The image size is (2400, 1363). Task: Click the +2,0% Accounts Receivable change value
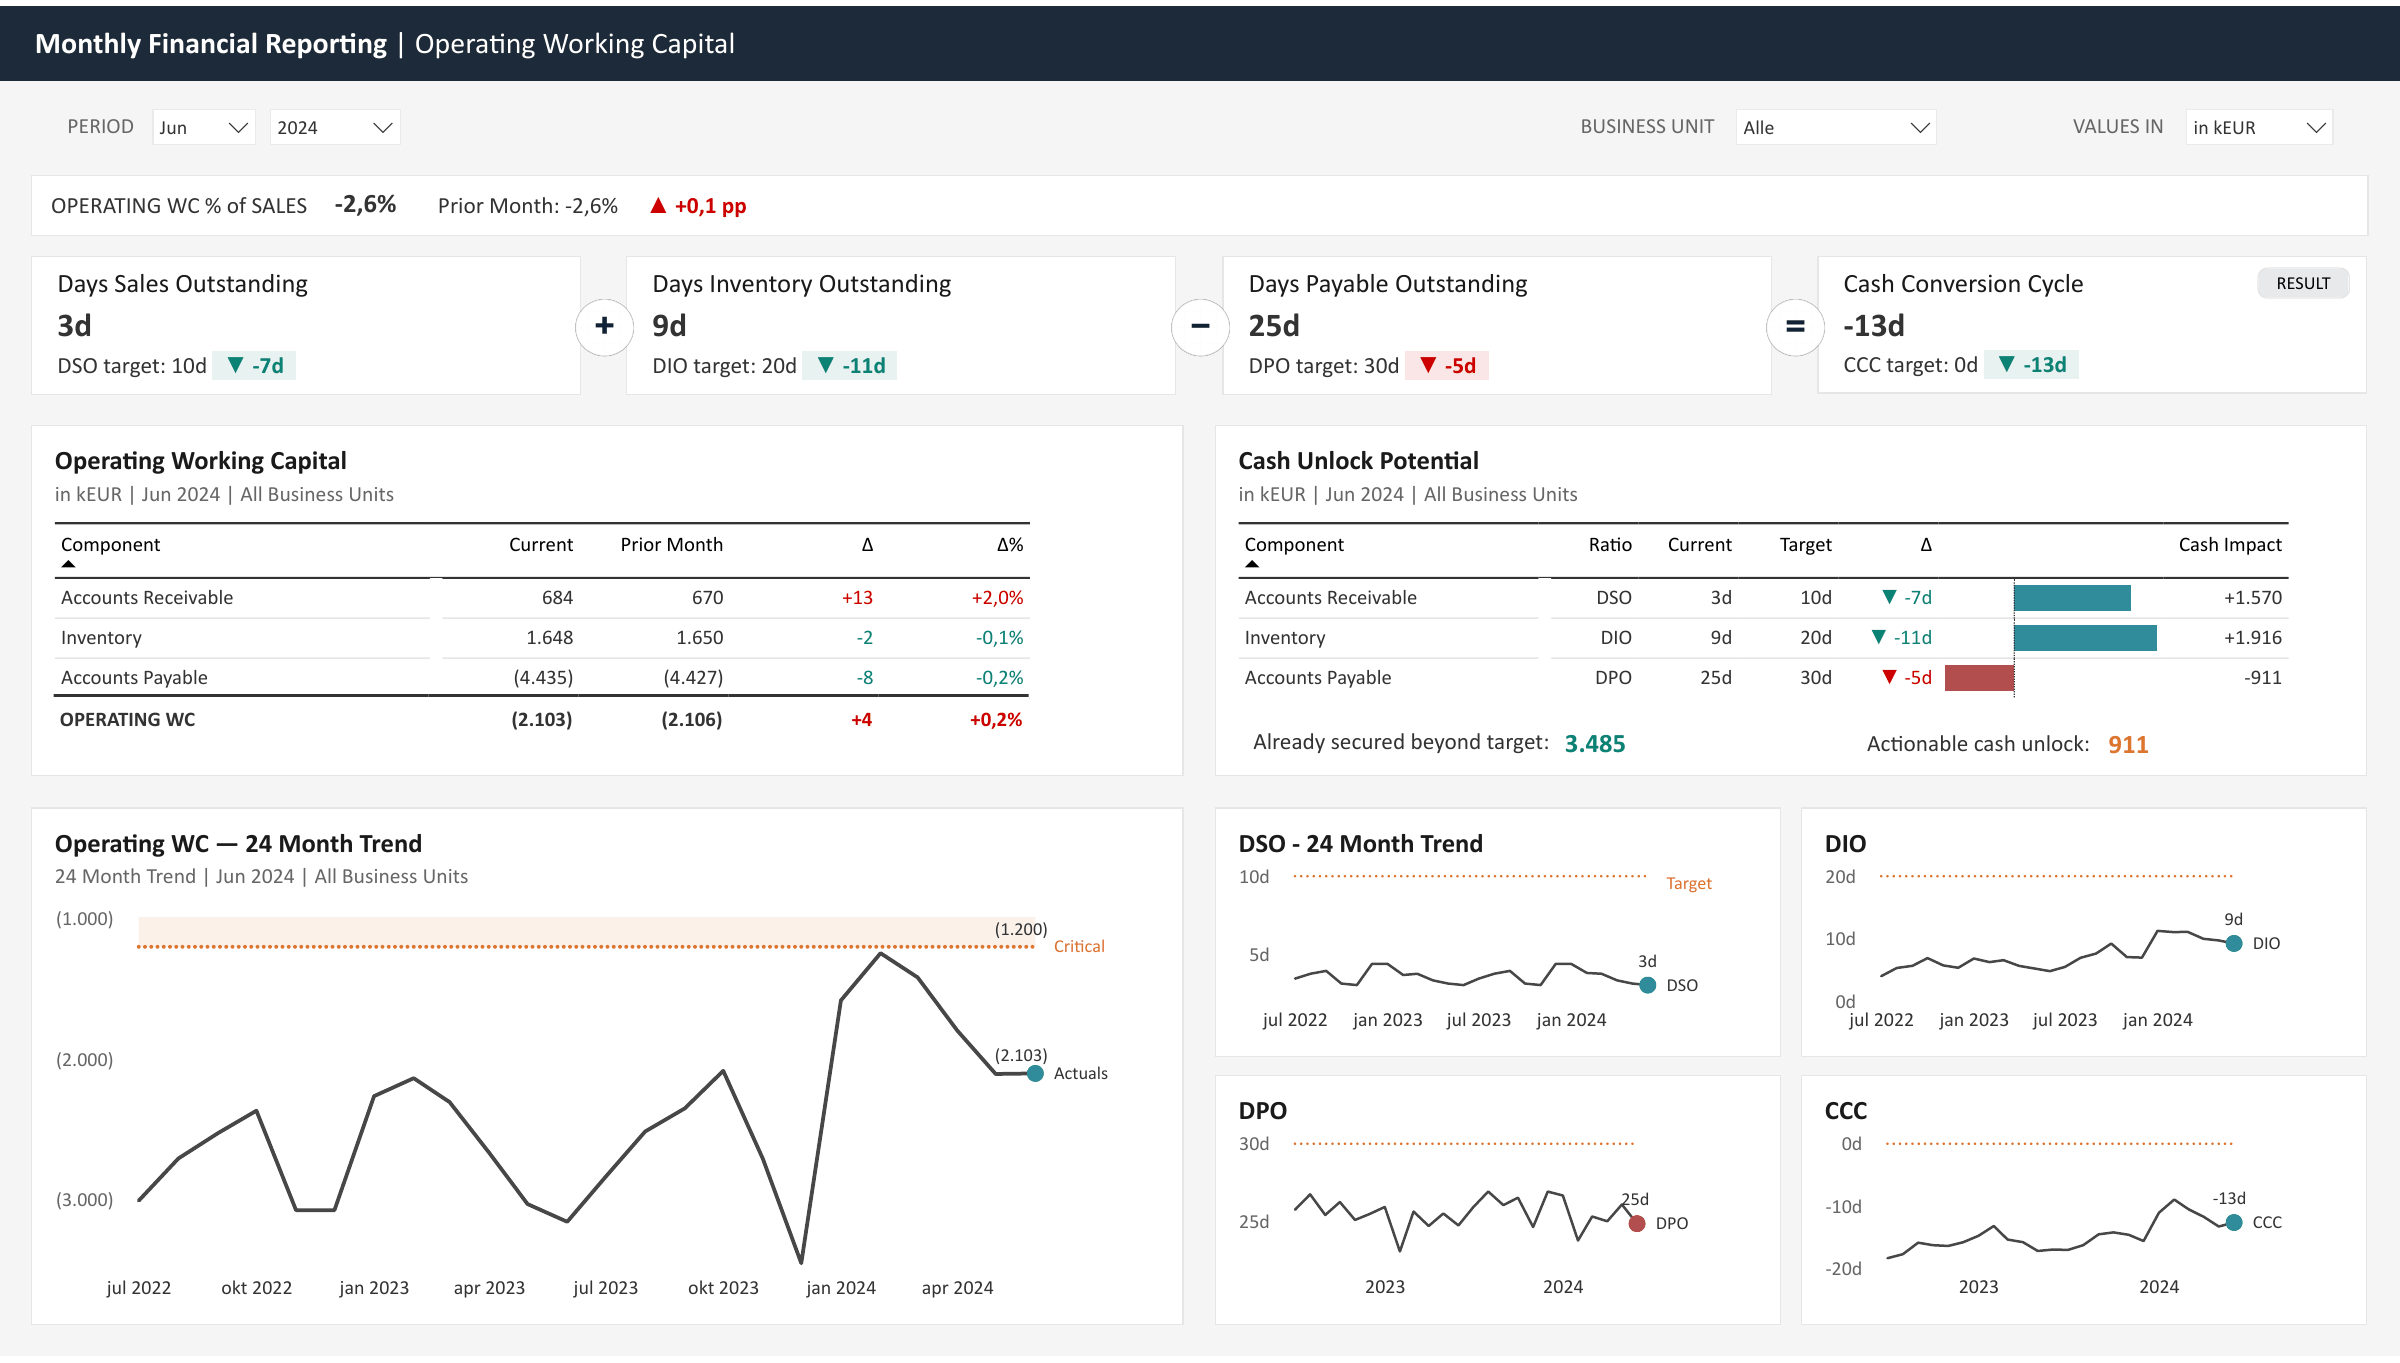coord(997,598)
